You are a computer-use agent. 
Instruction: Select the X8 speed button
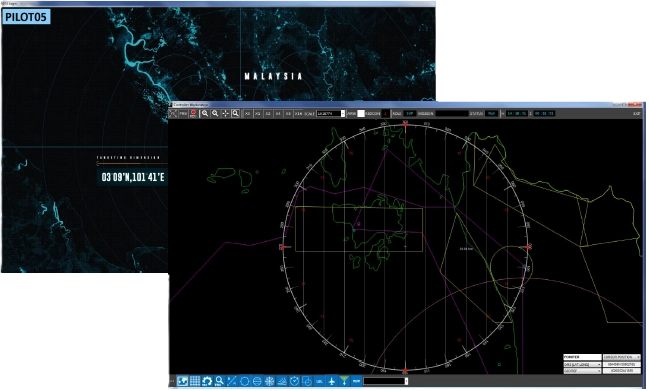click(x=288, y=113)
